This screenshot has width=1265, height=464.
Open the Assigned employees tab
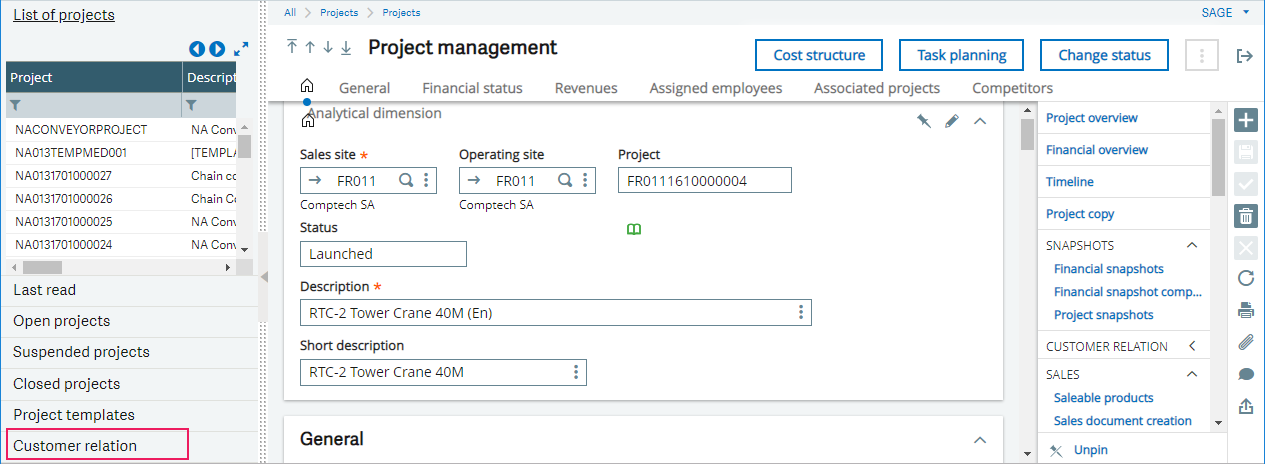715,88
